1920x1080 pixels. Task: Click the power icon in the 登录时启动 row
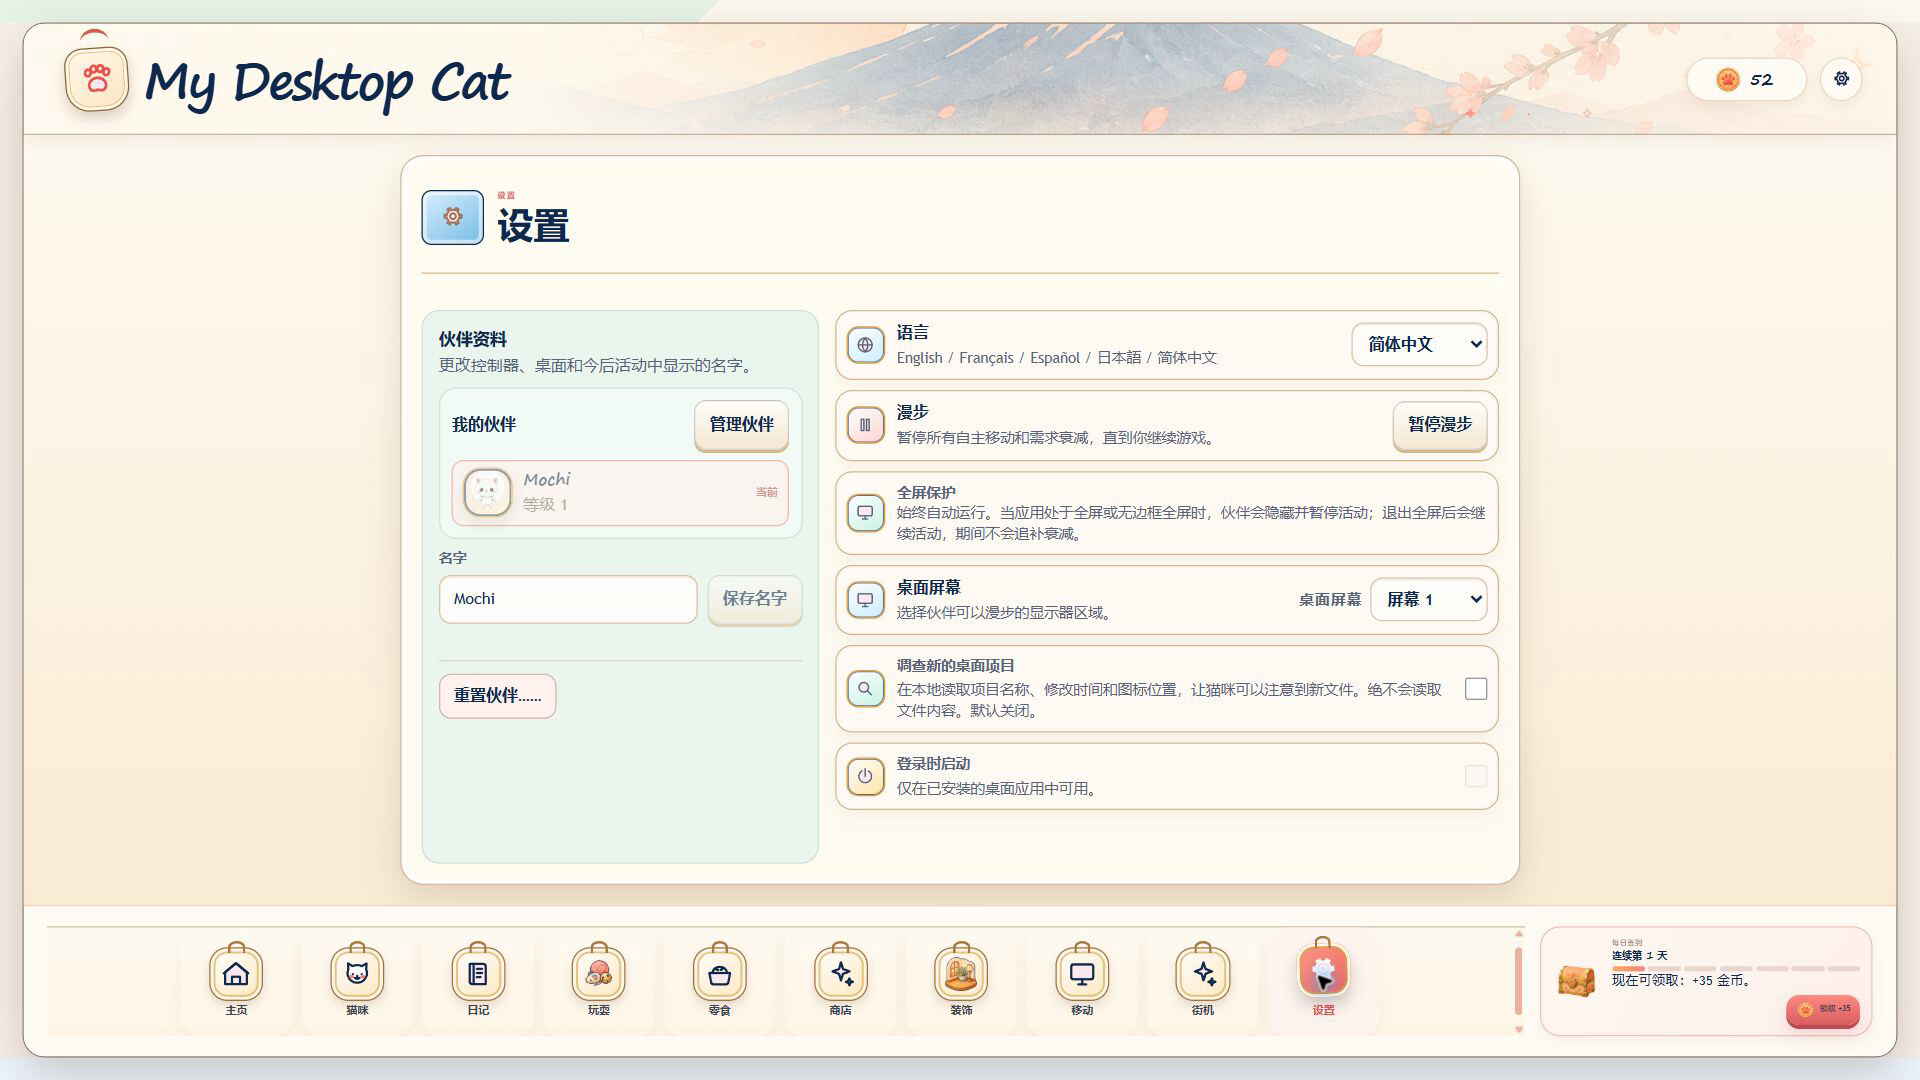click(x=865, y=776)
